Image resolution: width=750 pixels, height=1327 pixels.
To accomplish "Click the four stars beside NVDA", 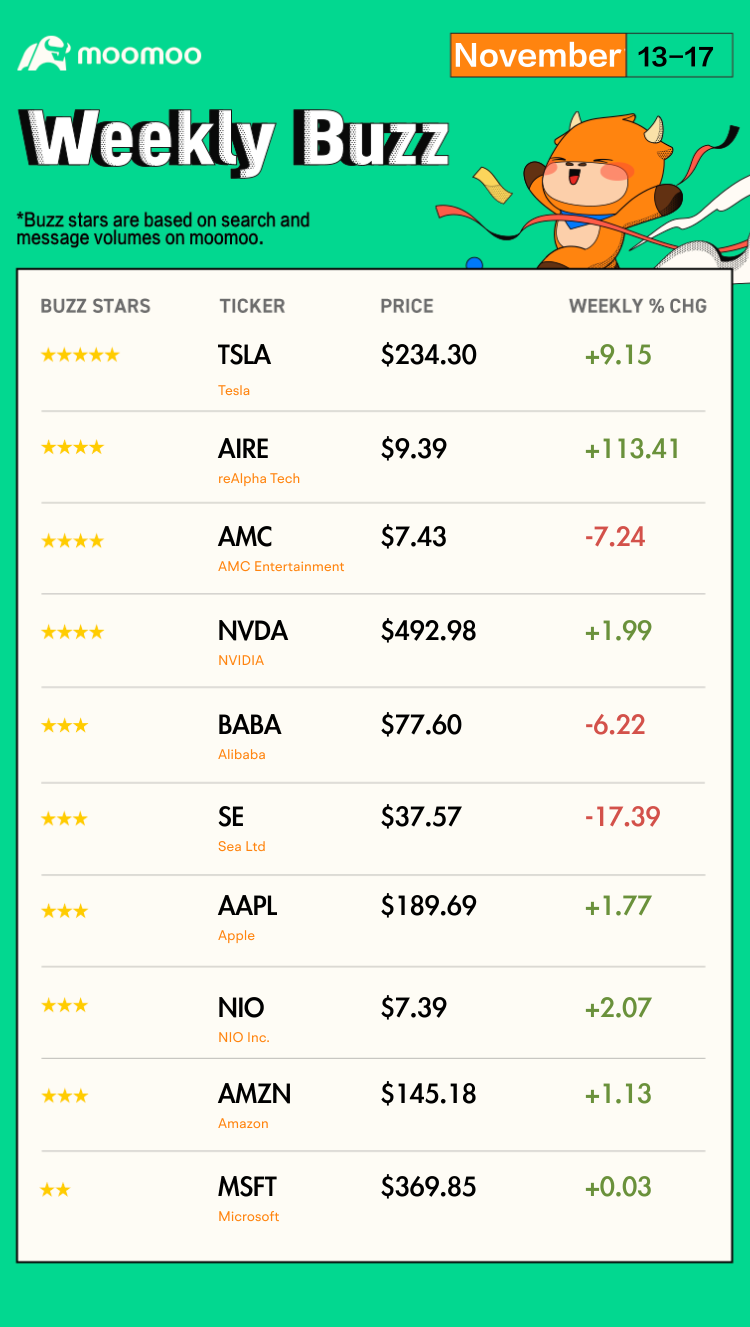I will click(72, 632).
